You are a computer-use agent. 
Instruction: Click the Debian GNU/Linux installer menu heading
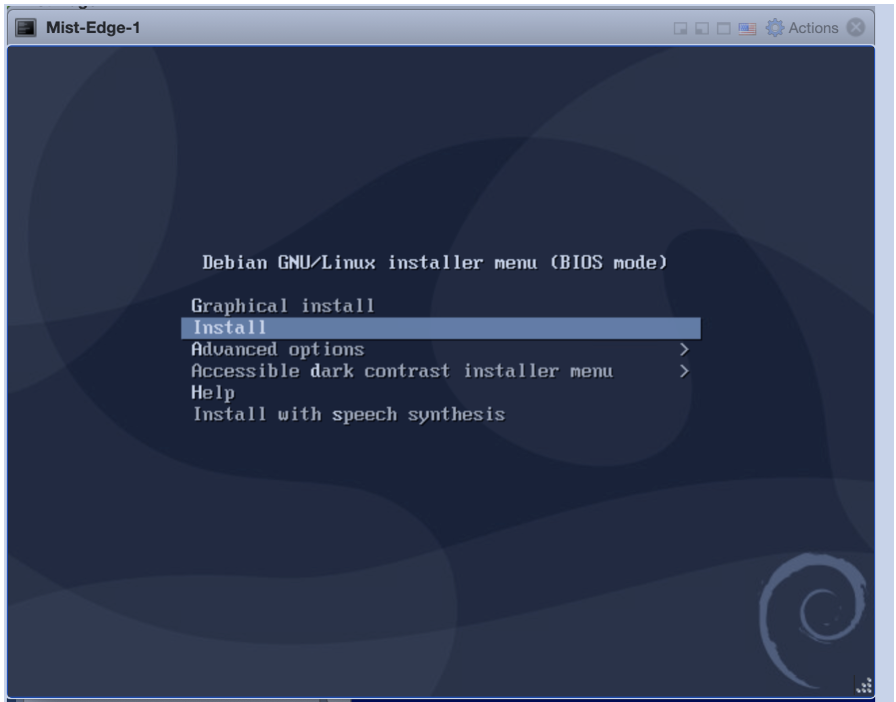pyautogui.click(x=434, y=262)
